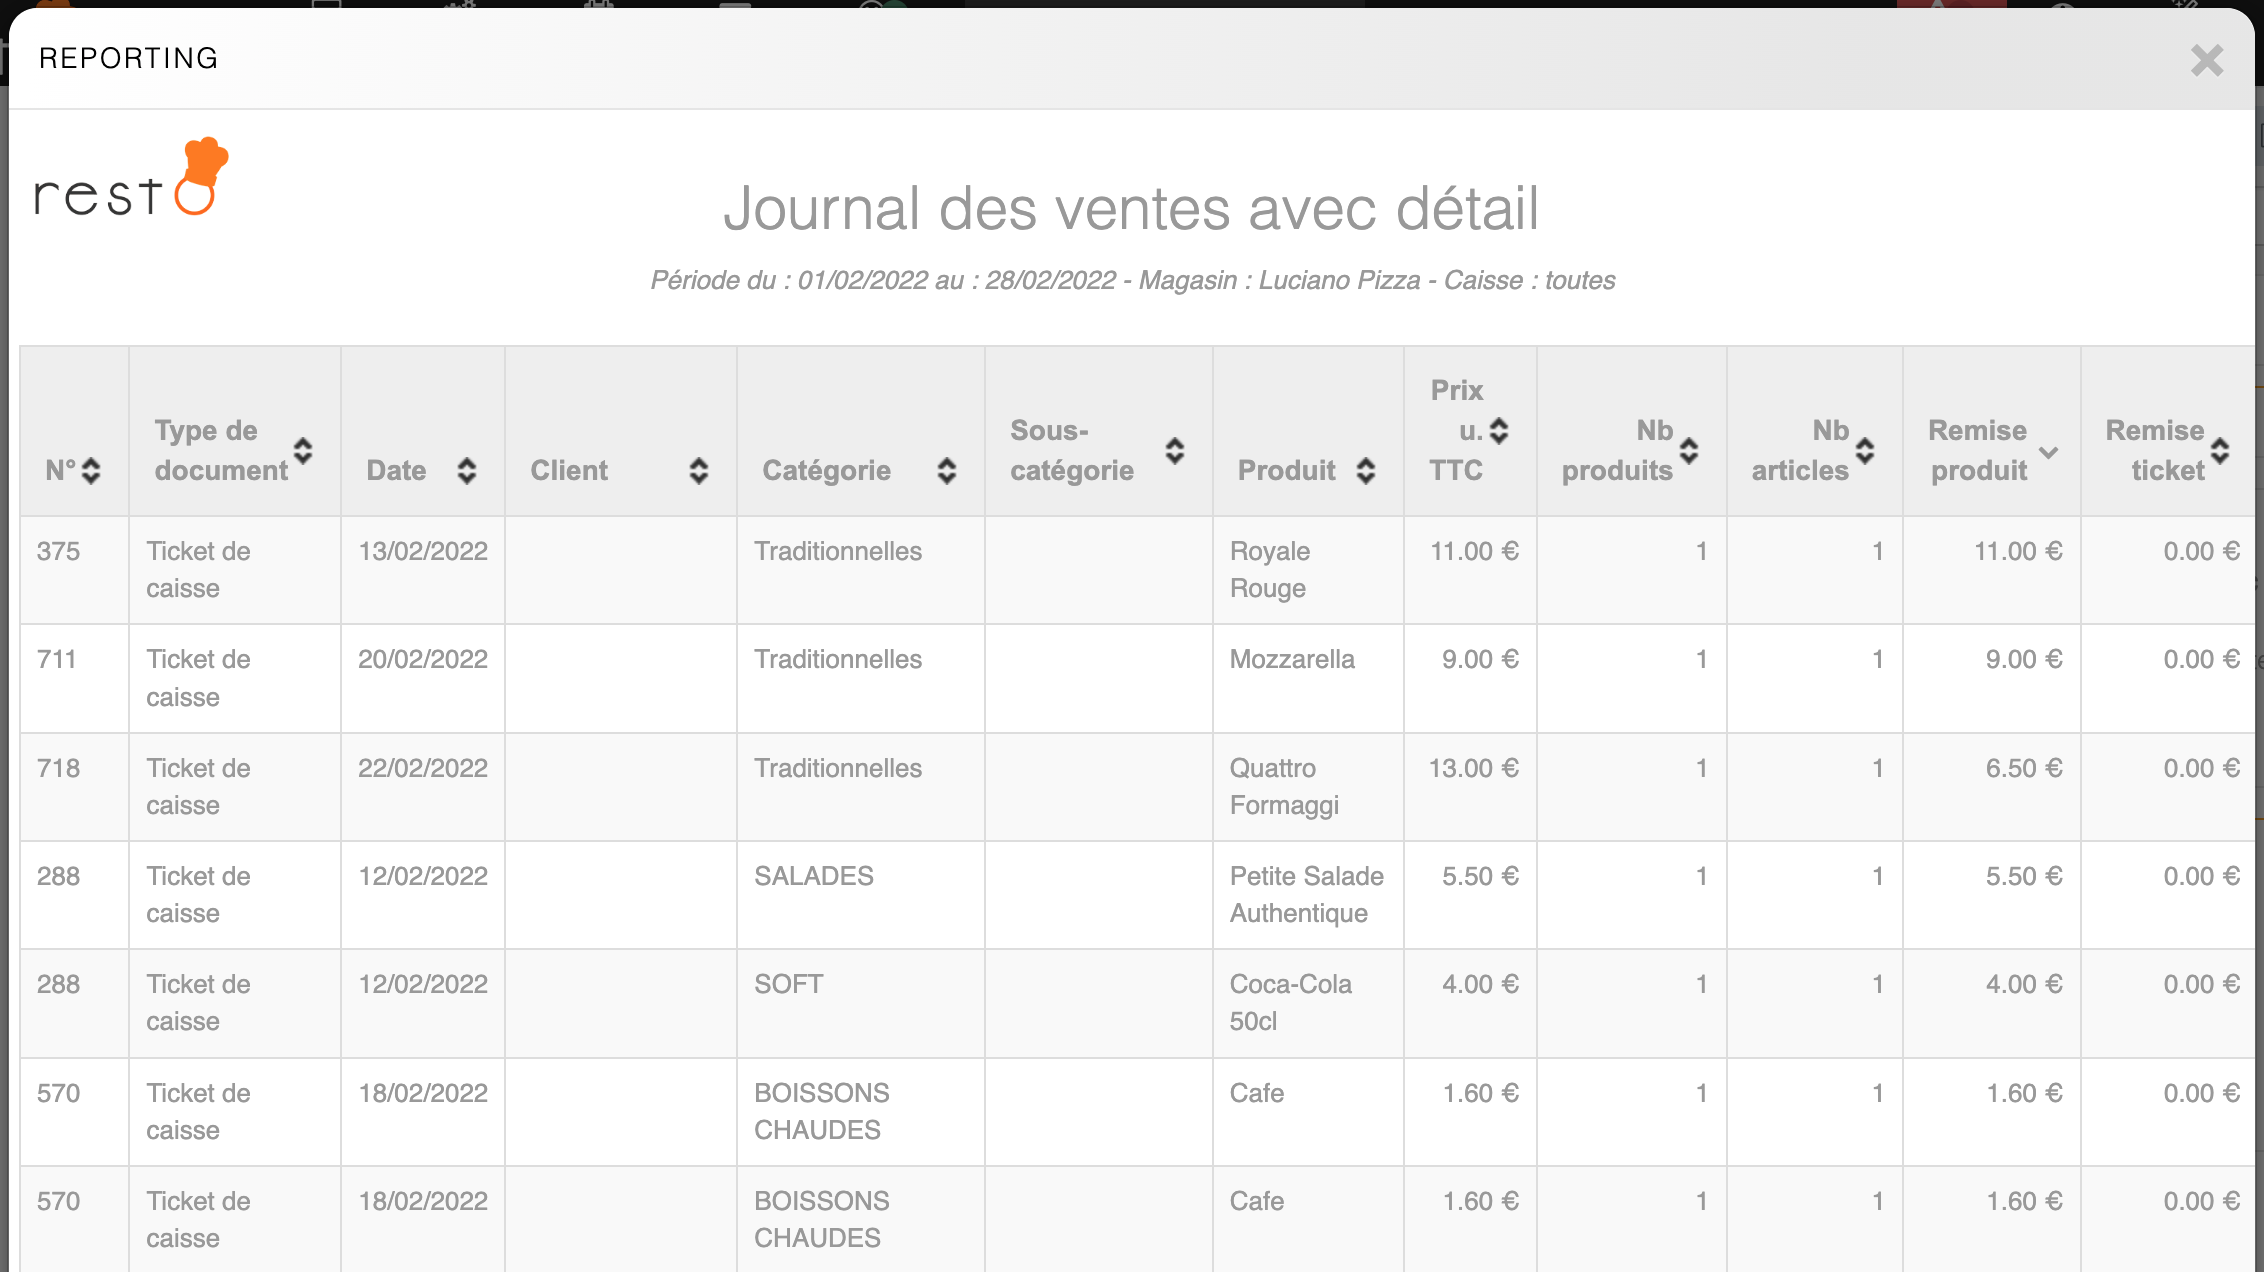Image resolution: width=2264 pixels, height=1272 pixels.
Task: Click the Coca-Cola 50cl product cell
Action: click(1290, 1002)
